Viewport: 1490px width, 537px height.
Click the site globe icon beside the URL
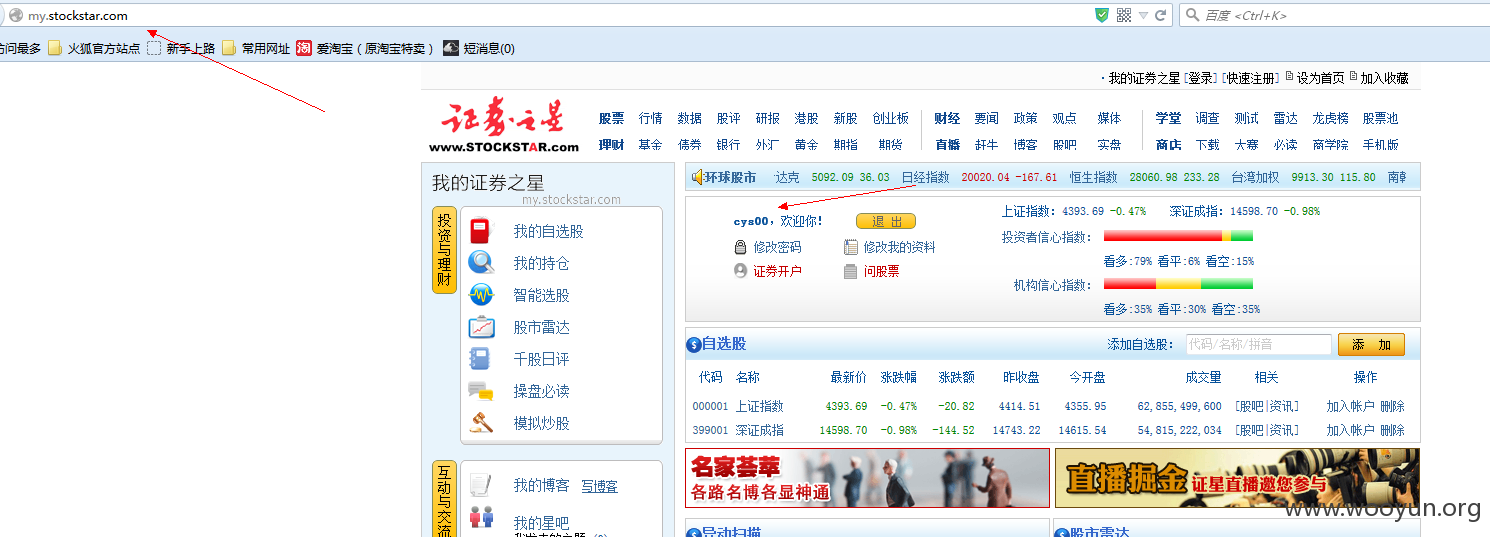coord(16,15)
